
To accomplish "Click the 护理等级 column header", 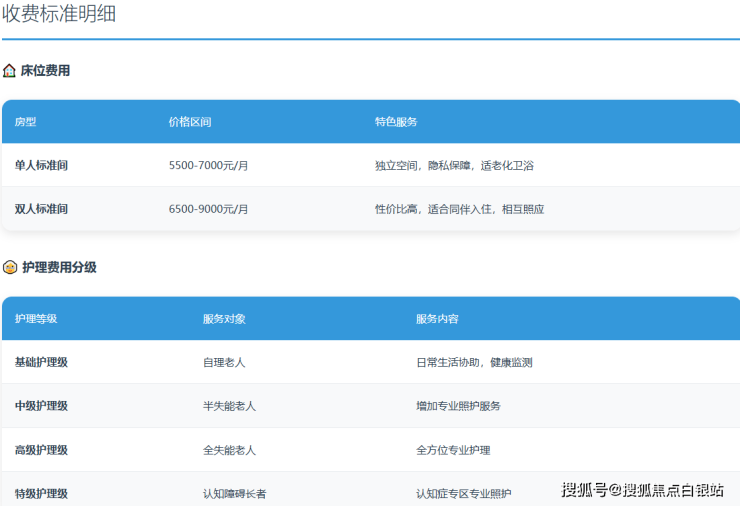I will pyautogui.click(x=36, y=319).
